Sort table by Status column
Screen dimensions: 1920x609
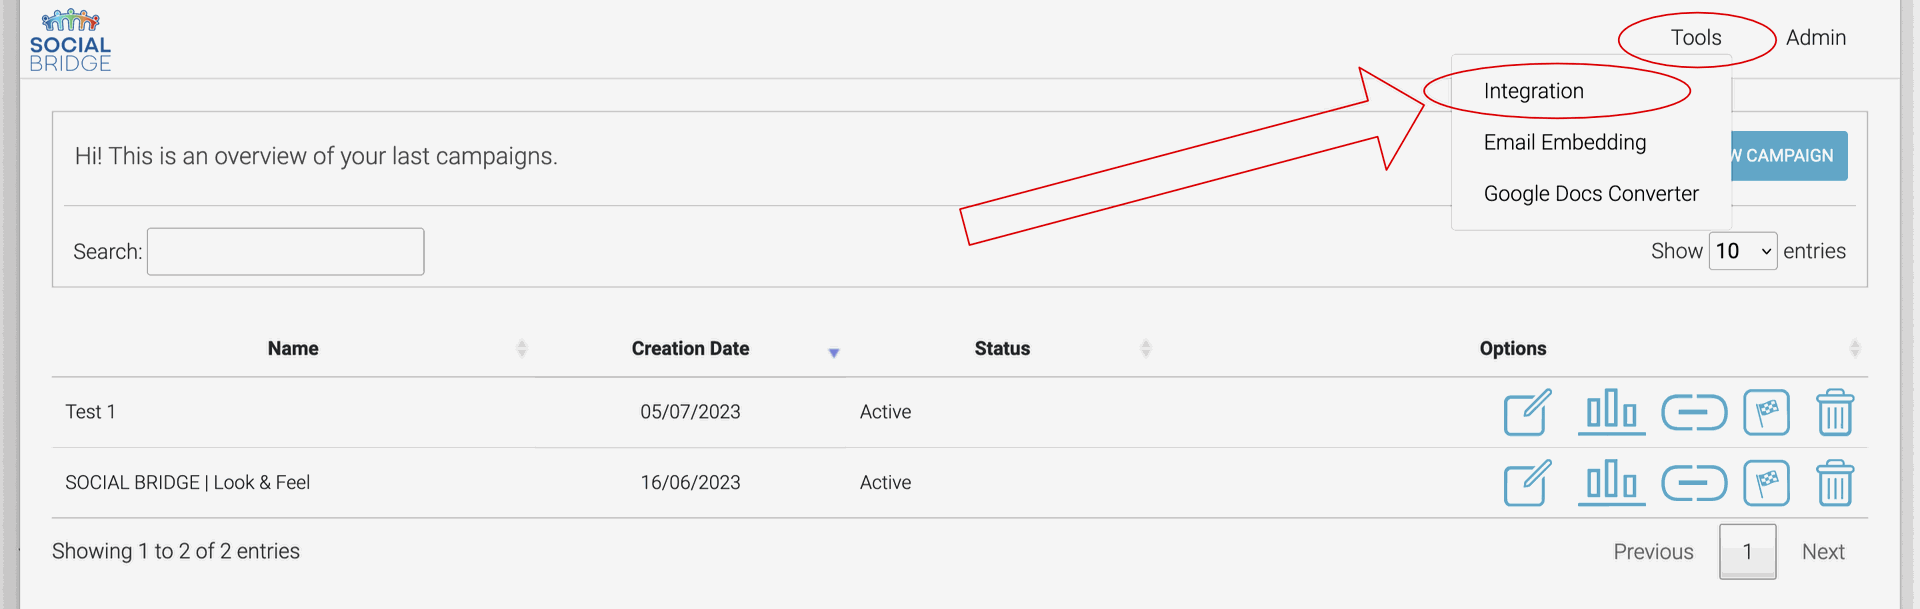1002,348
